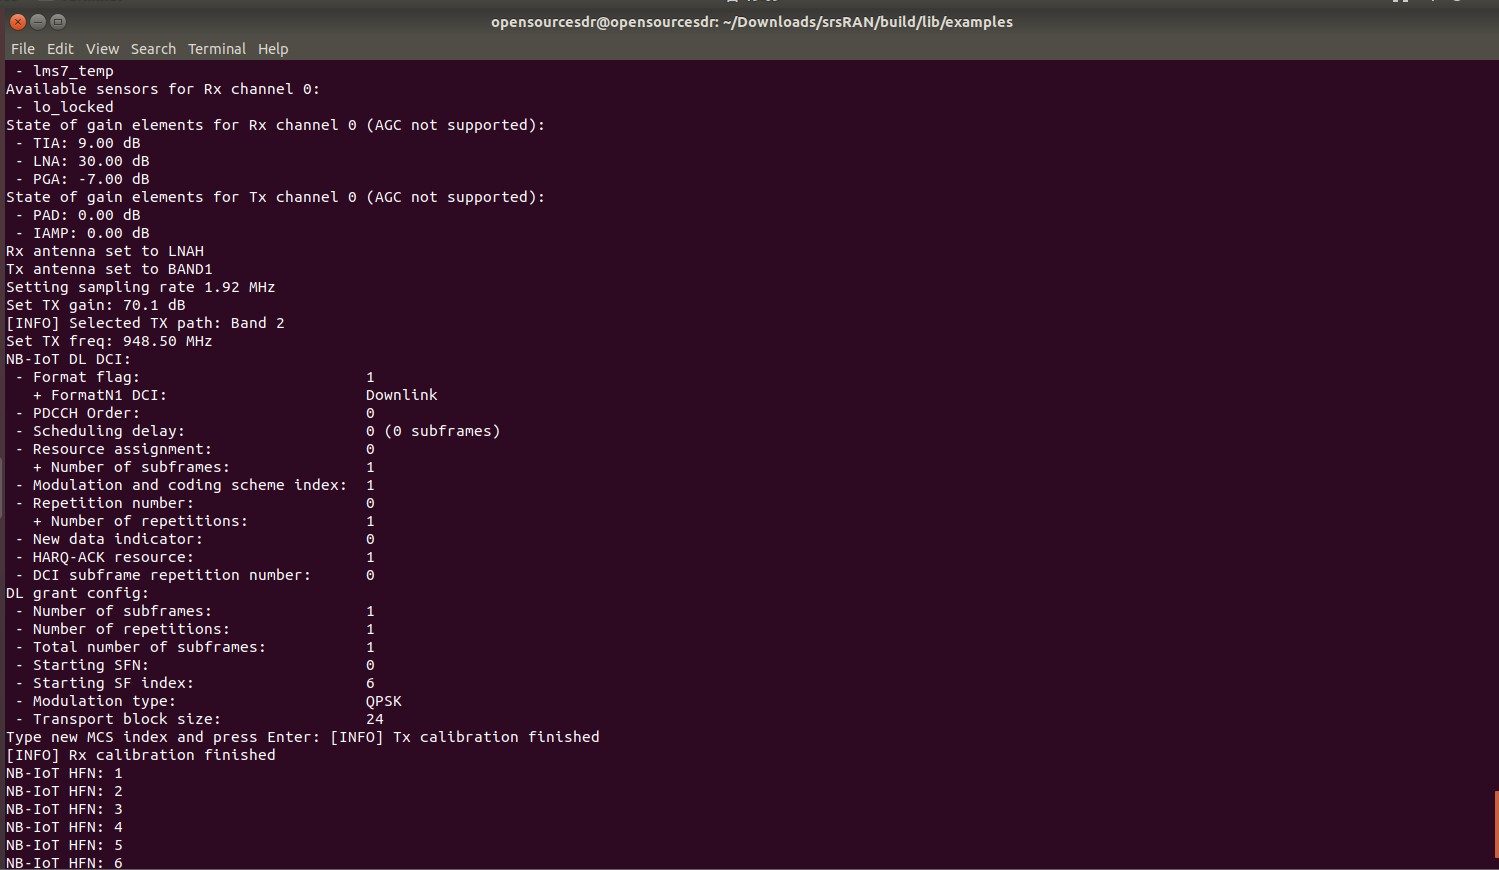Image resolution: width=1499 pixels, height=870 pixels.
Task: Click '[INFO] Selected TX path: Band 2' line
Action: tap(146, 323)
